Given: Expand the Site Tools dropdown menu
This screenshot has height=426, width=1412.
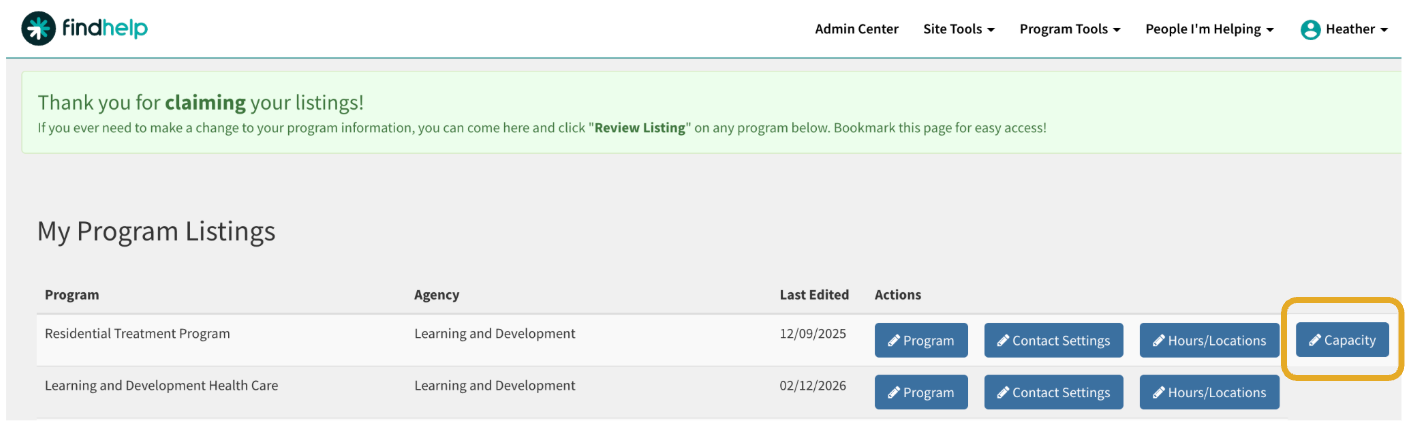Looking at the screenshot, I should (958, 29).
